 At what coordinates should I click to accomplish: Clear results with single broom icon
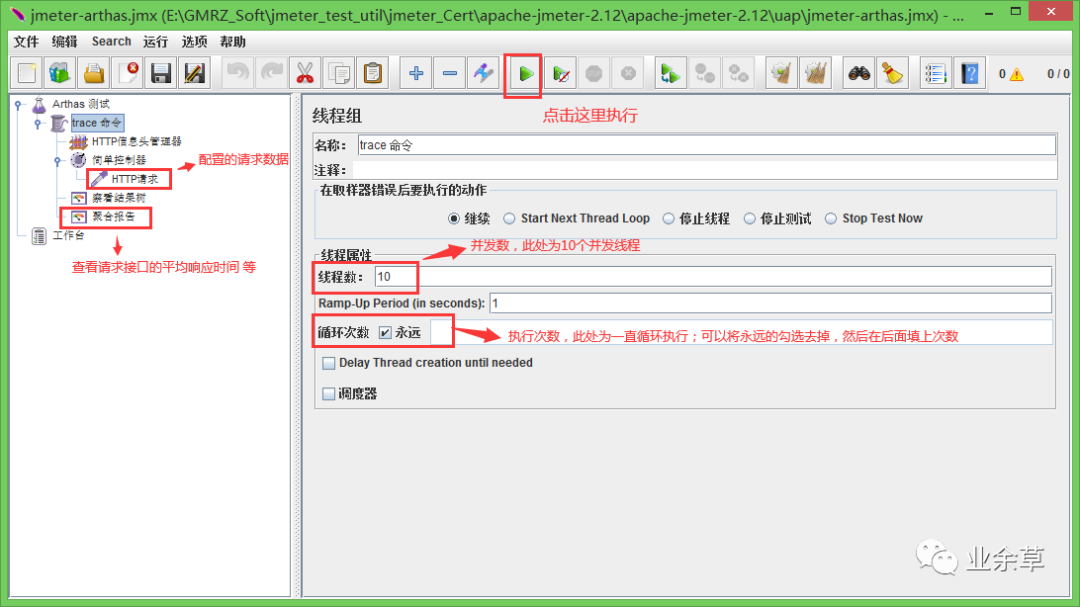tap(781, 73)
